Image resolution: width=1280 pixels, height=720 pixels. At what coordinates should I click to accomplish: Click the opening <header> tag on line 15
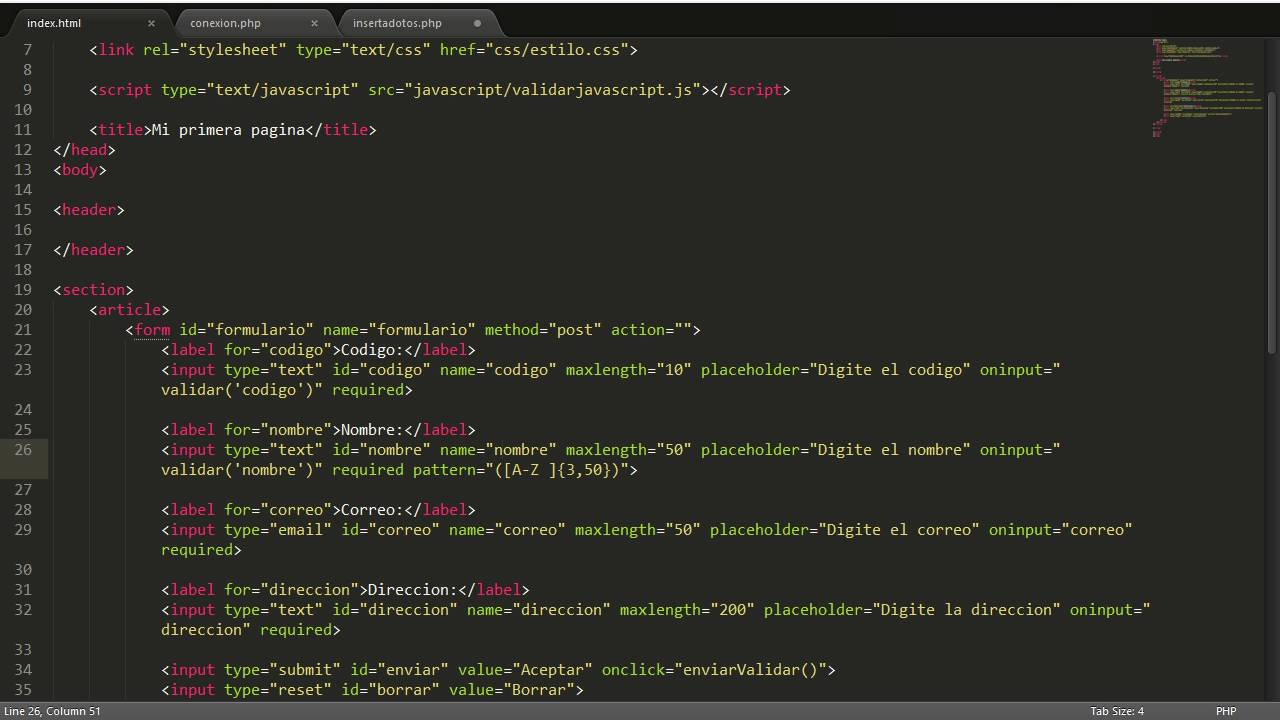pos(89,209)
